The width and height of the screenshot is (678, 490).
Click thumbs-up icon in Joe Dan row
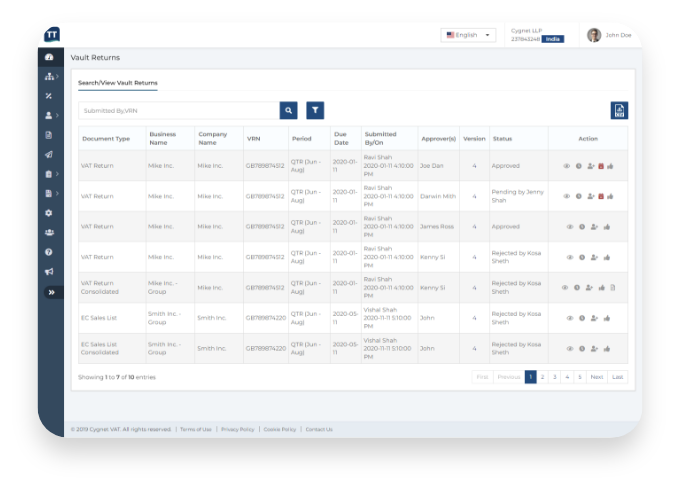pyautogui.click(x=610, y=166)
